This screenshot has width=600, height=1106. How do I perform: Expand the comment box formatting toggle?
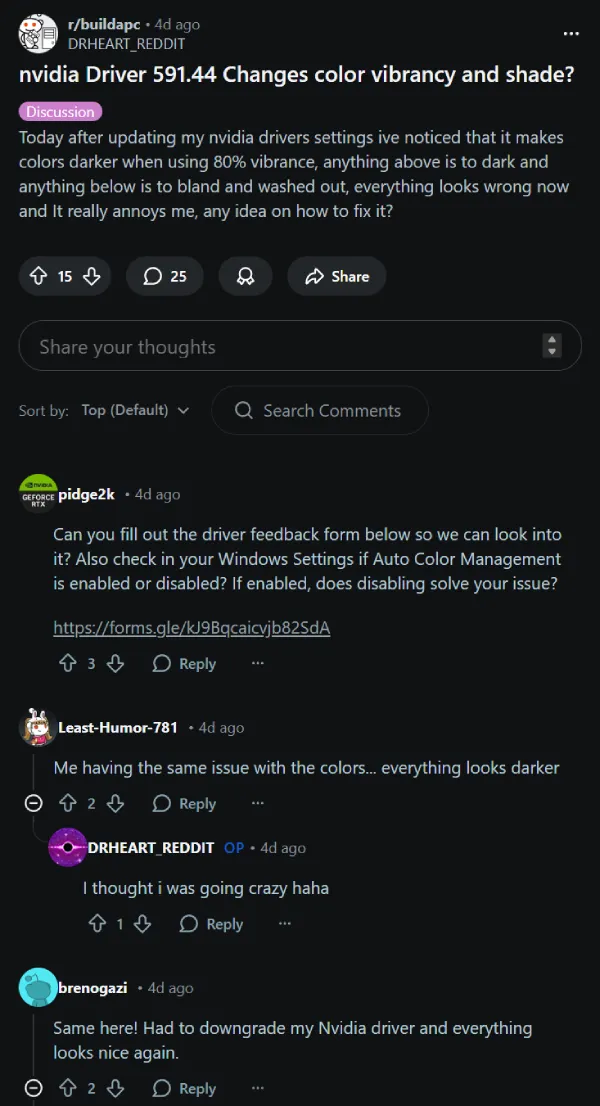pos(552,346)
